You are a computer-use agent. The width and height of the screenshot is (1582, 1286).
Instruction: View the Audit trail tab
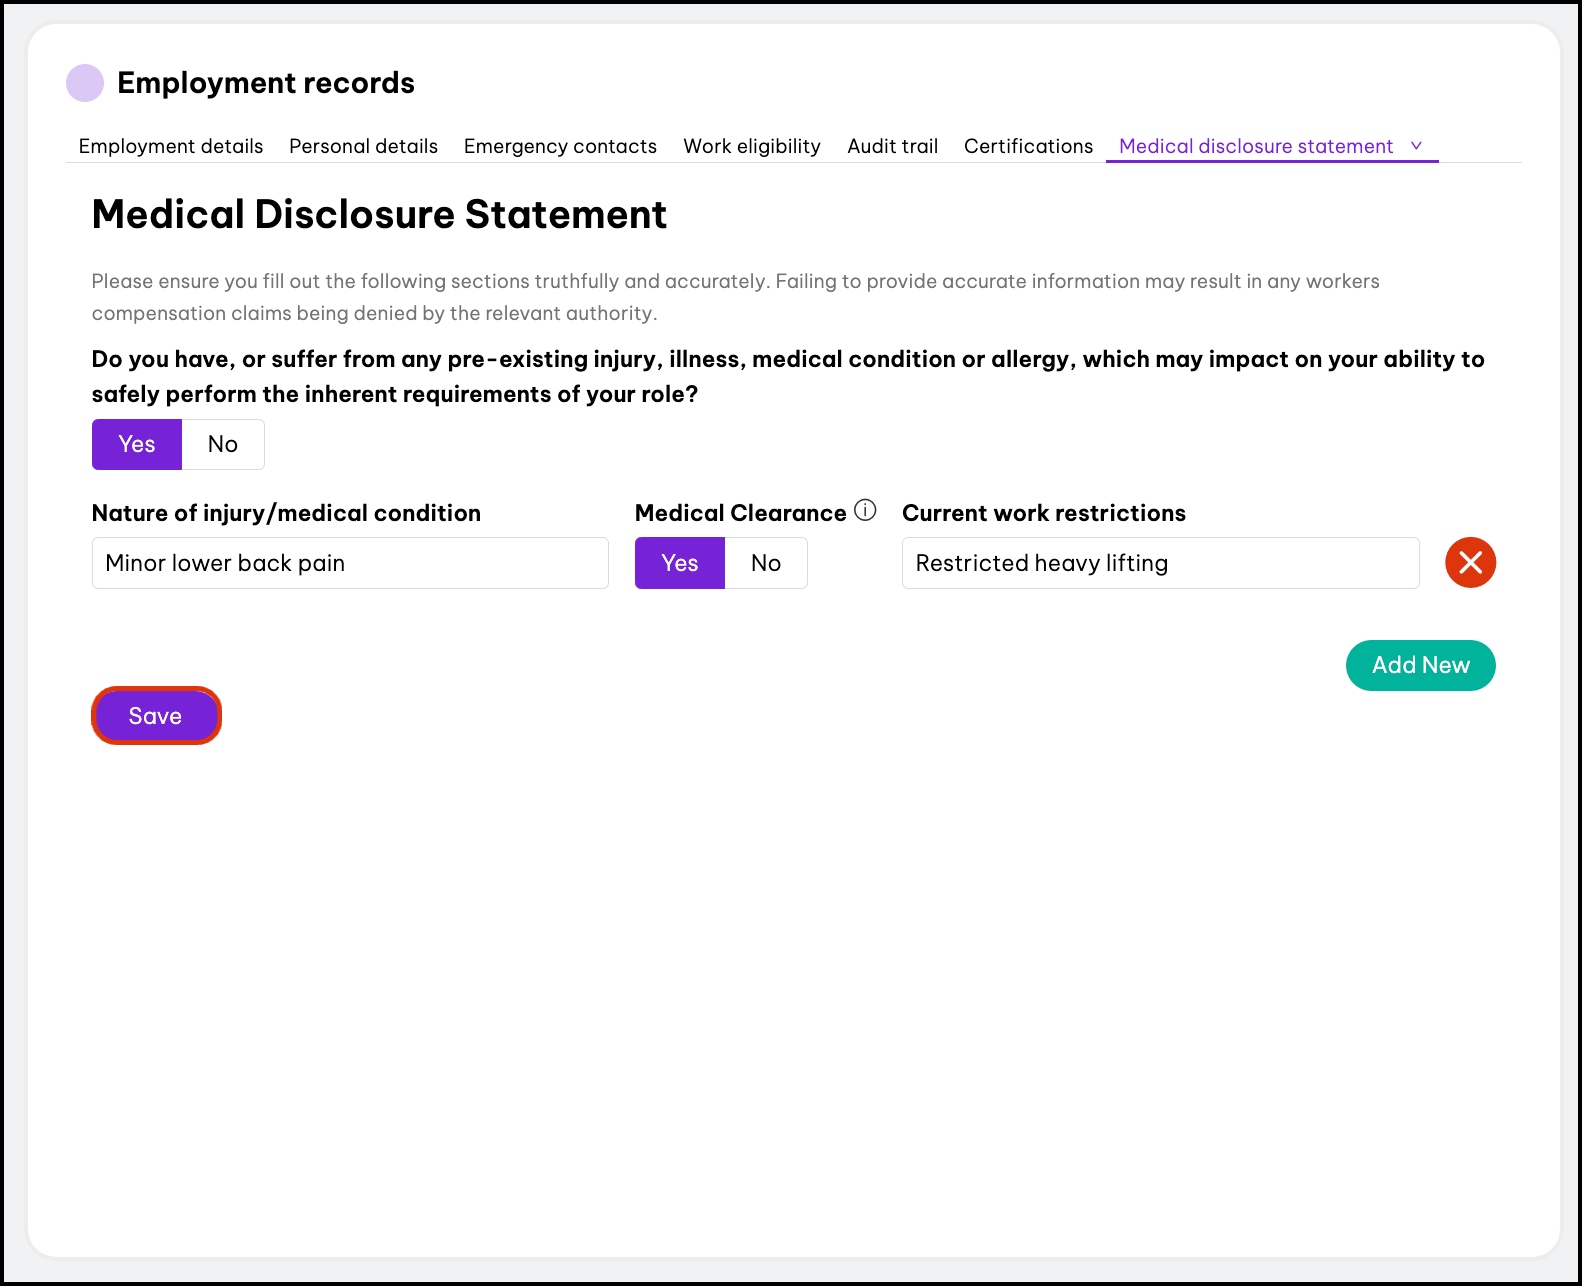click(x=892, y=147)
